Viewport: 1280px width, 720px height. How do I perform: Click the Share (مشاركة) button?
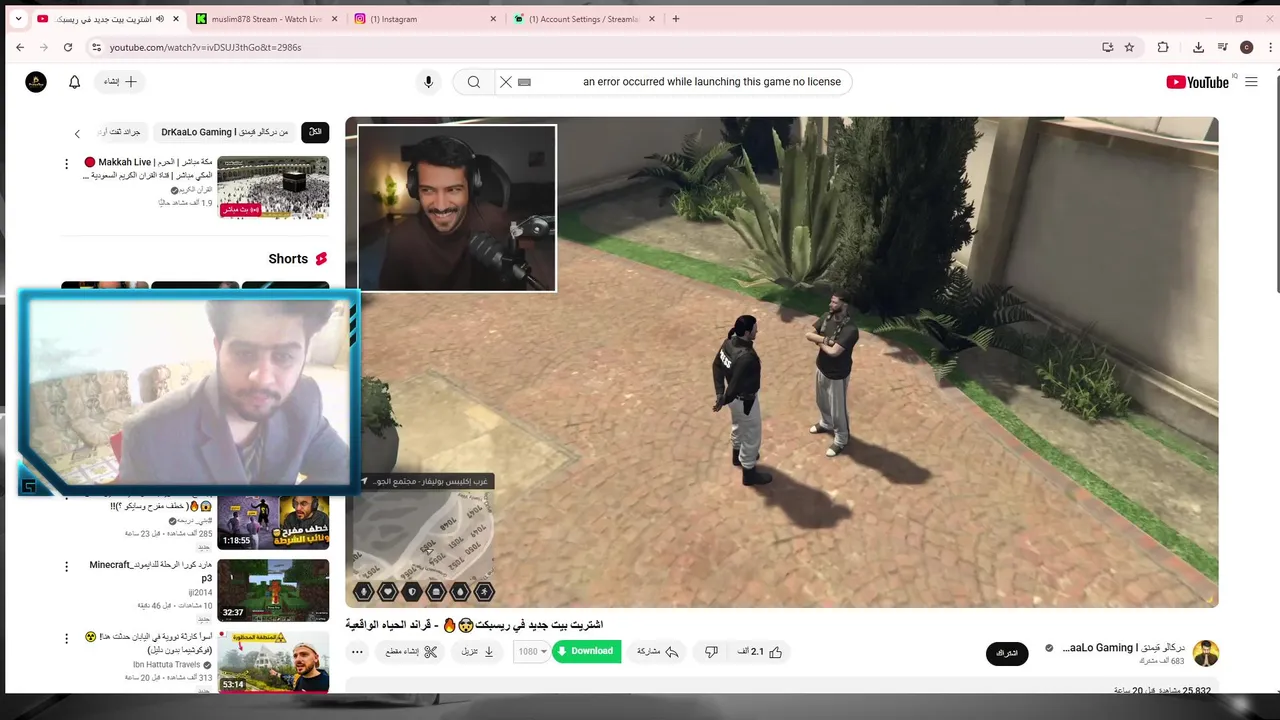click(658, 652)
